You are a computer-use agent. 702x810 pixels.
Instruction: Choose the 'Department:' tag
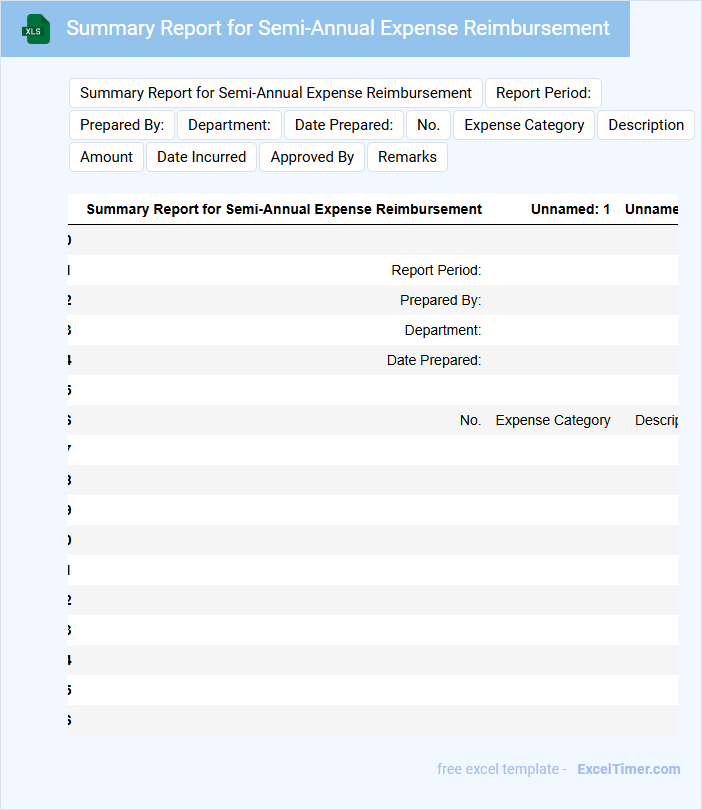click(x=229, y=125)
